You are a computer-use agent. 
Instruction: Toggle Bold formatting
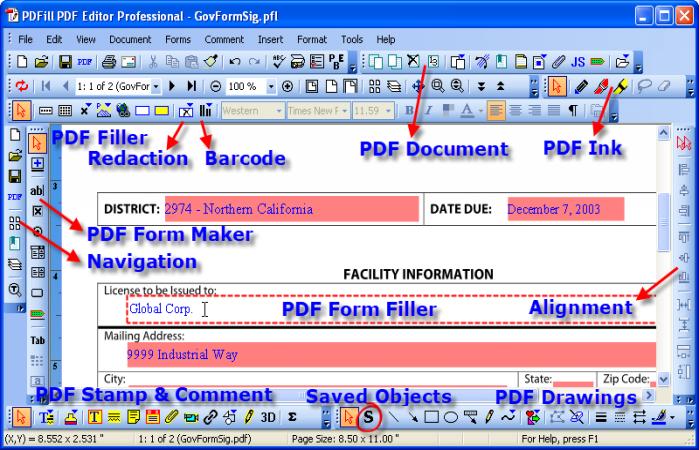(409, 110)
